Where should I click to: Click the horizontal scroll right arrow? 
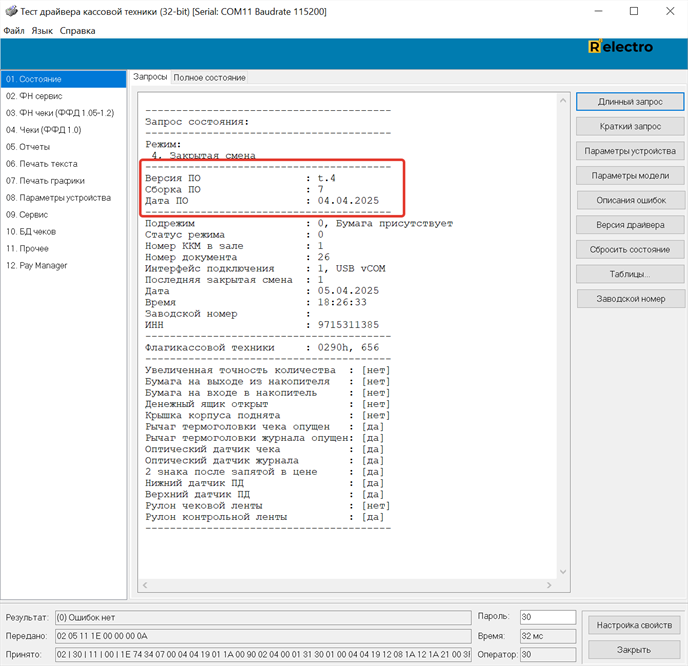pyautogui.click(x=548, y=585)
